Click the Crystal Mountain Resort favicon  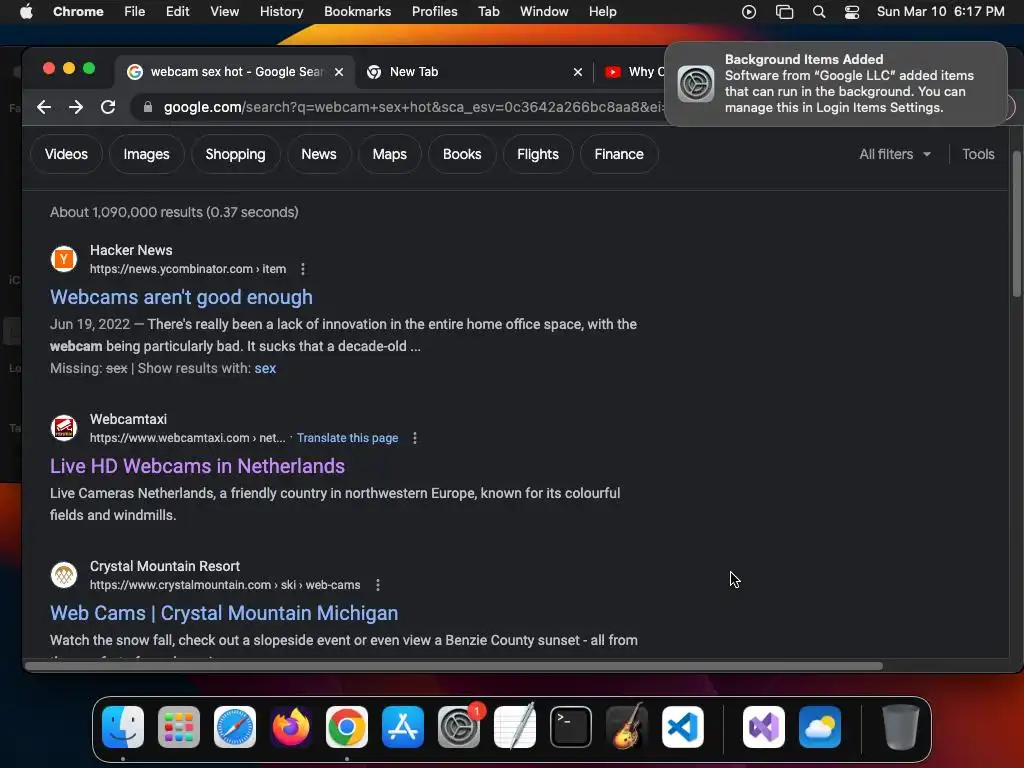tap(64, 575)
